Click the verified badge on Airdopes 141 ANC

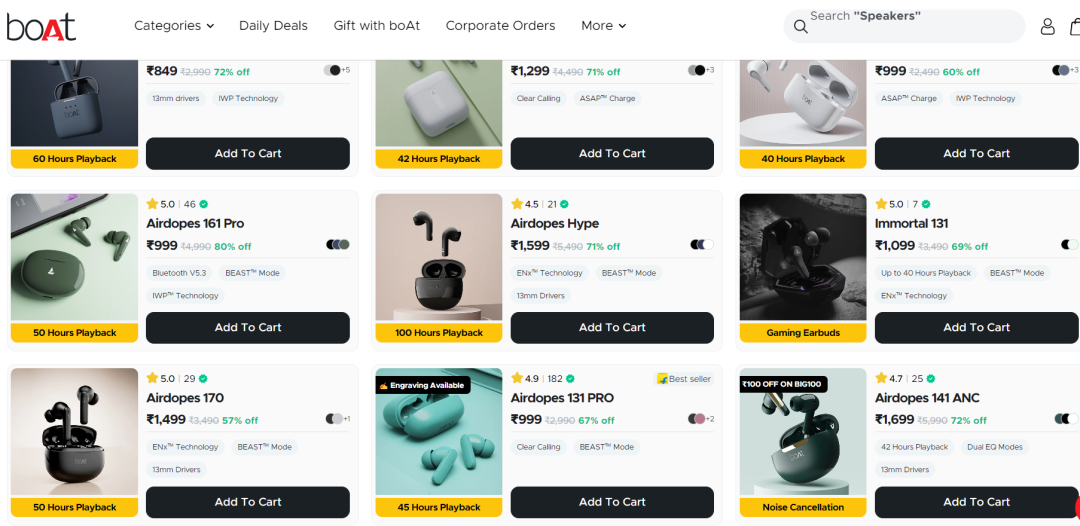[x=931, y=379]
